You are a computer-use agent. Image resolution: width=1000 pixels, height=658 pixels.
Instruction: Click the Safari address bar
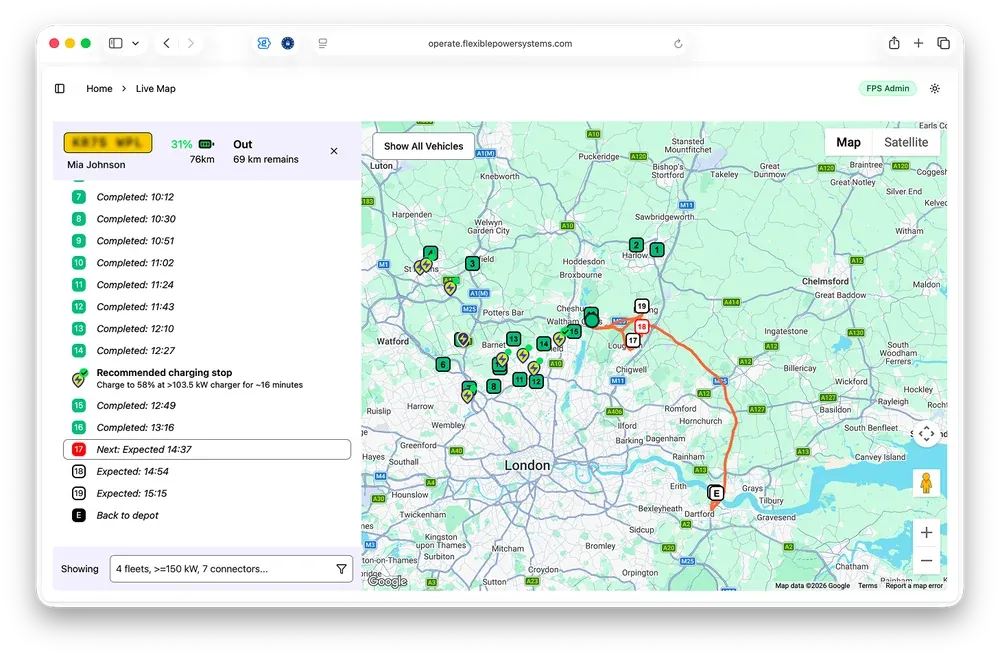click(500, 43)
